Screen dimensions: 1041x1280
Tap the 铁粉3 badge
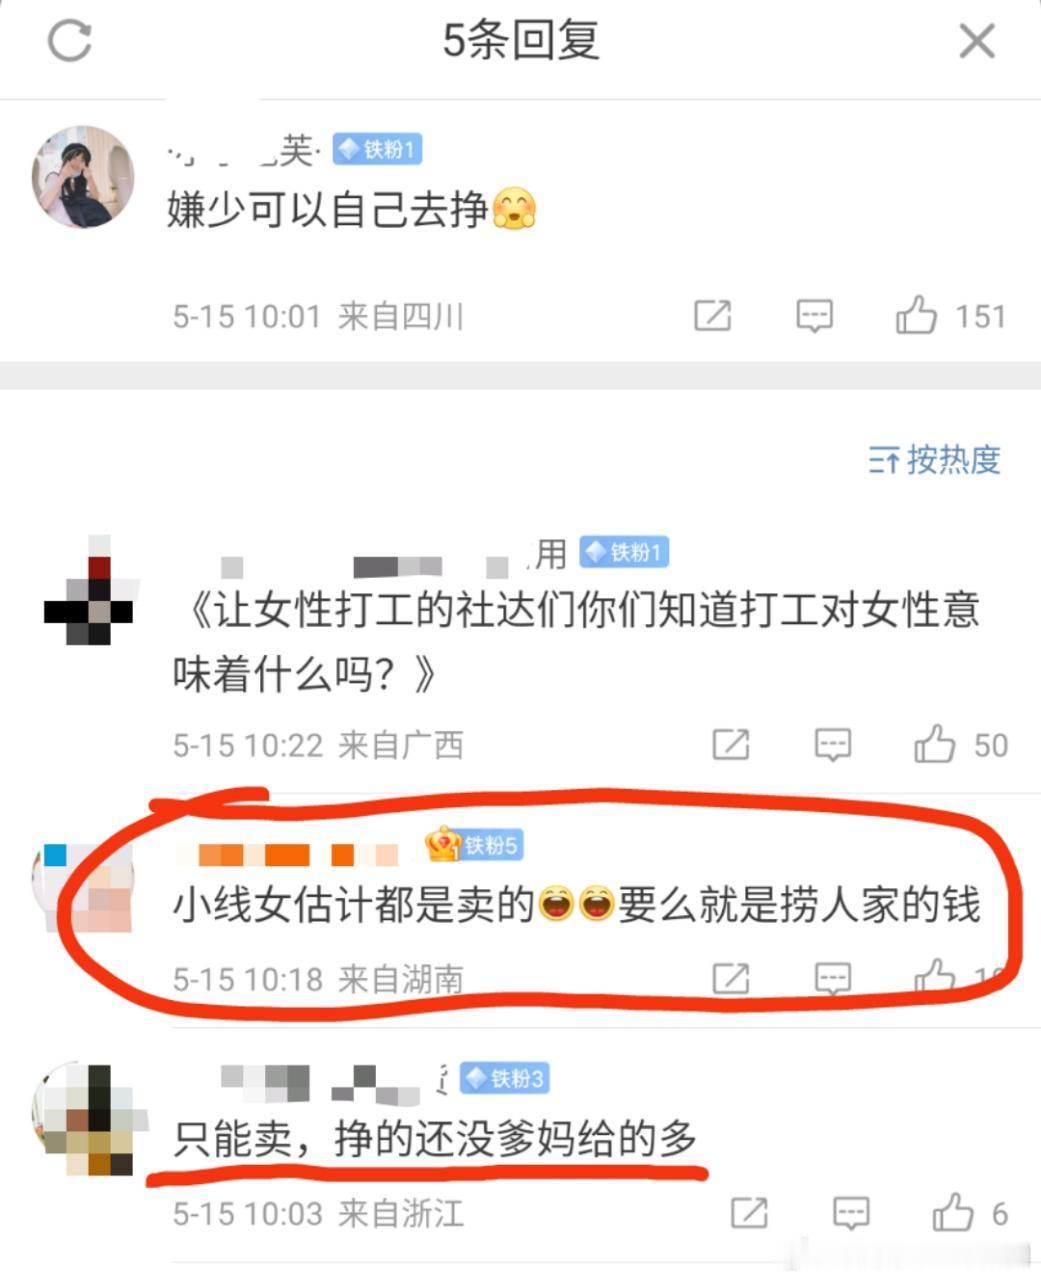pos(505,1079)
